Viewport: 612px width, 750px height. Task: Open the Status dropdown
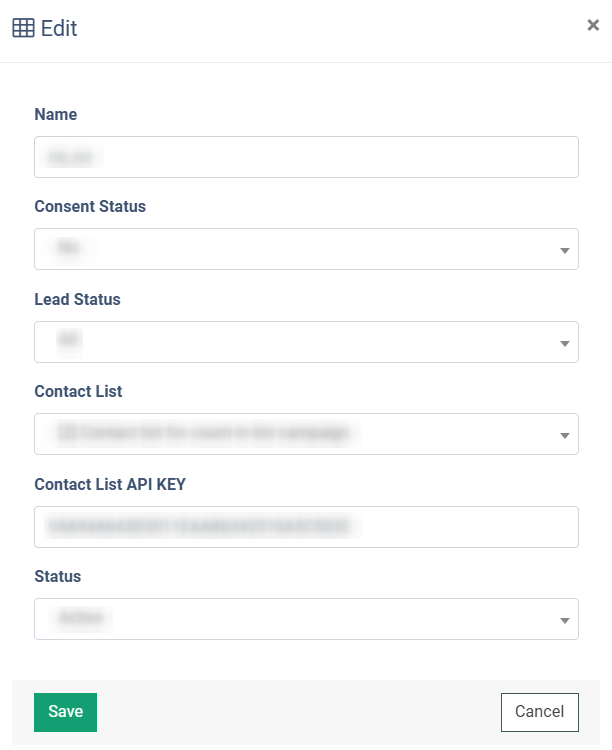point(296,619)
